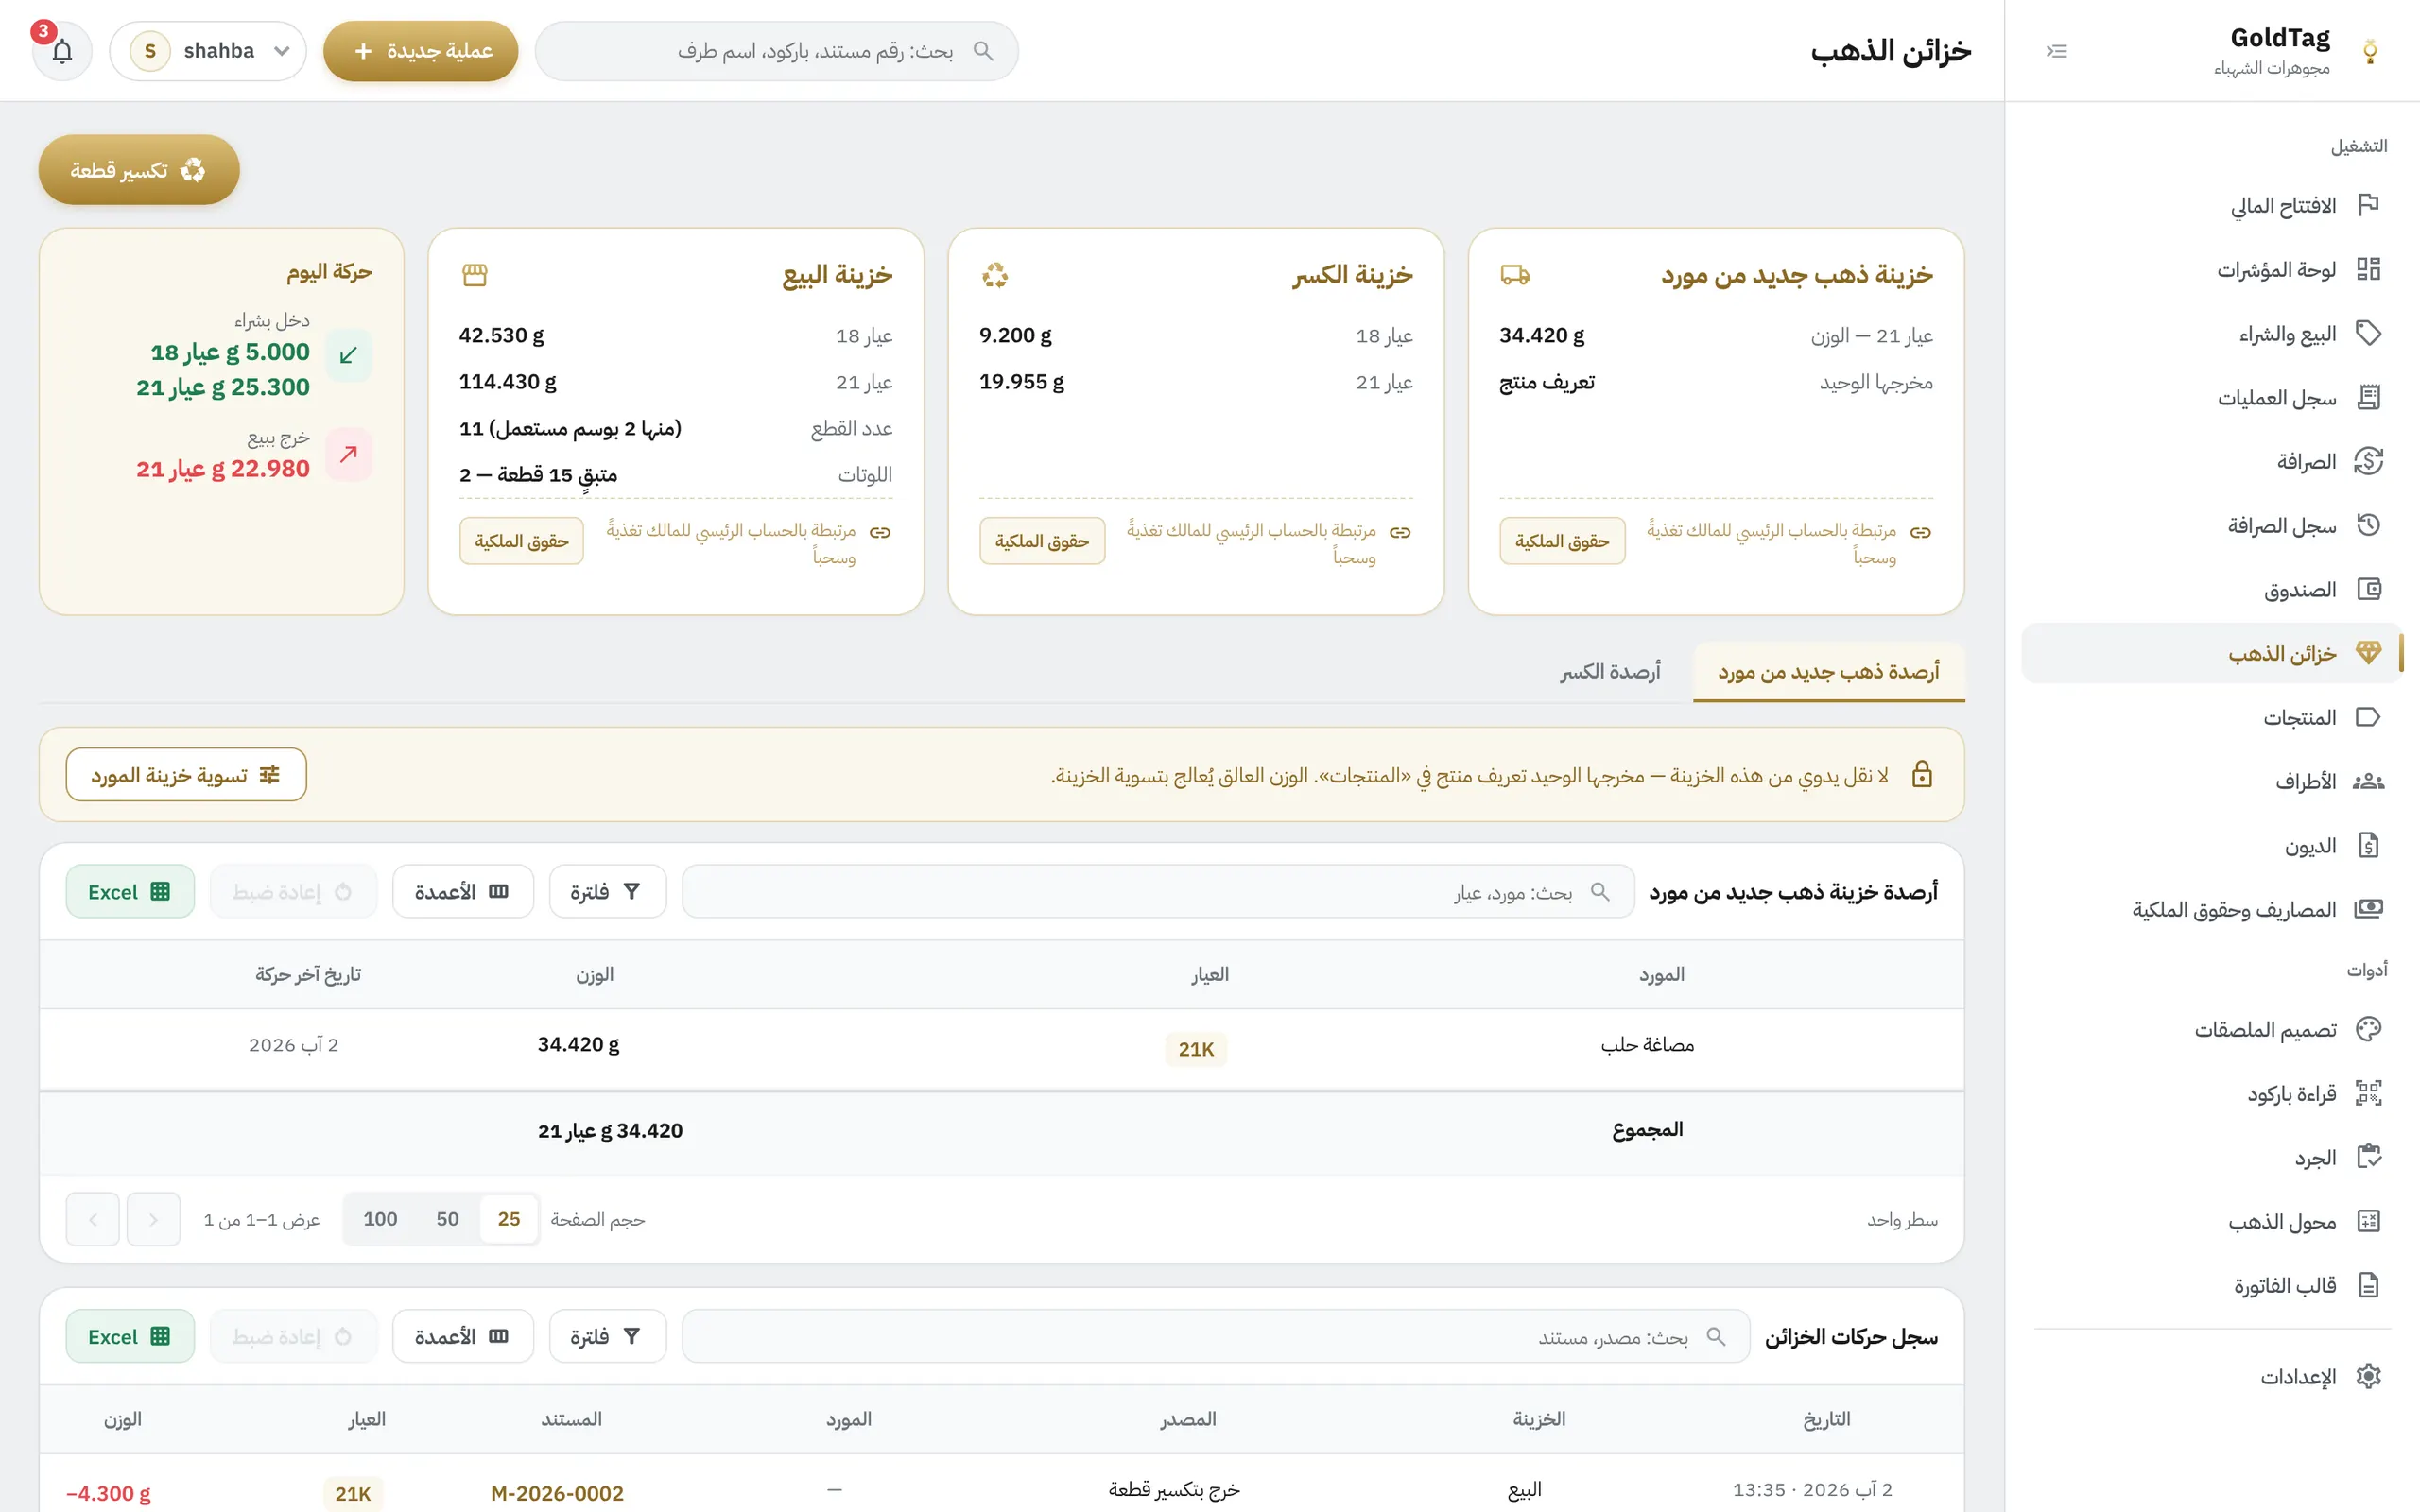Switch to أرصدة ذهب جديد من مورد tab

(1829, 672)
